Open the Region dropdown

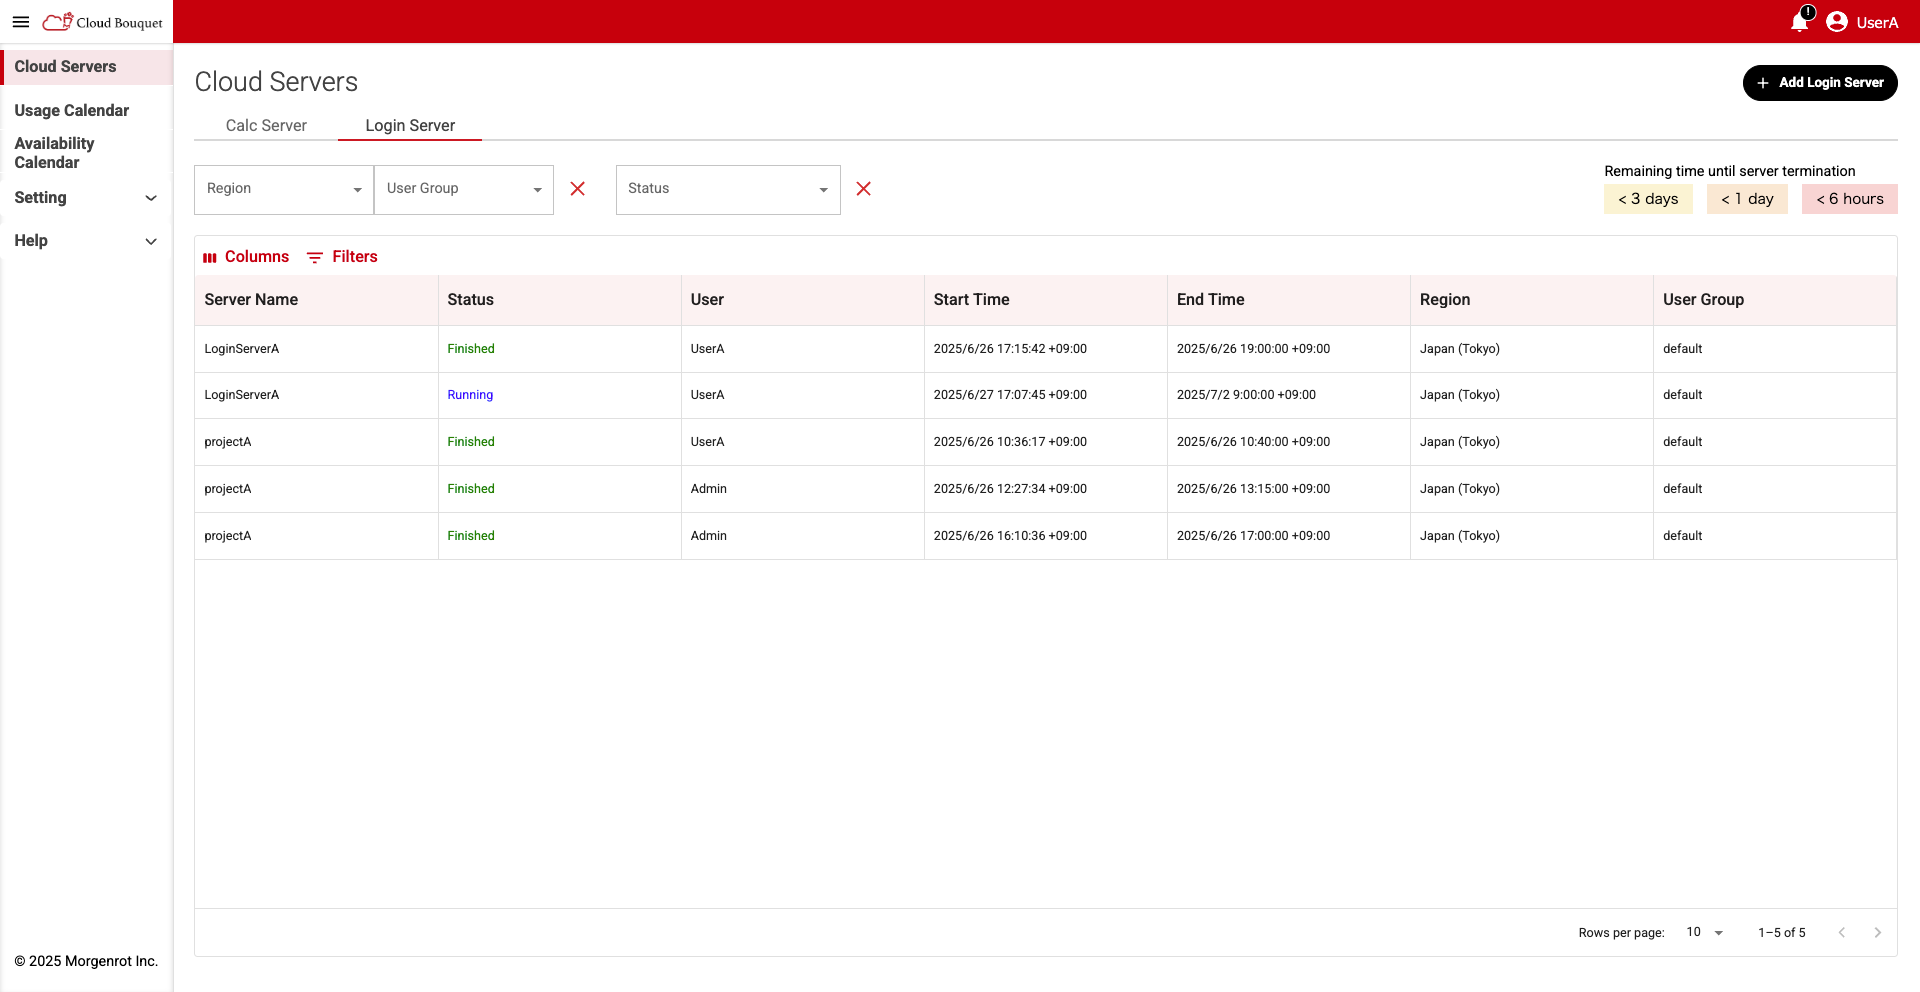tap(284, 189)
